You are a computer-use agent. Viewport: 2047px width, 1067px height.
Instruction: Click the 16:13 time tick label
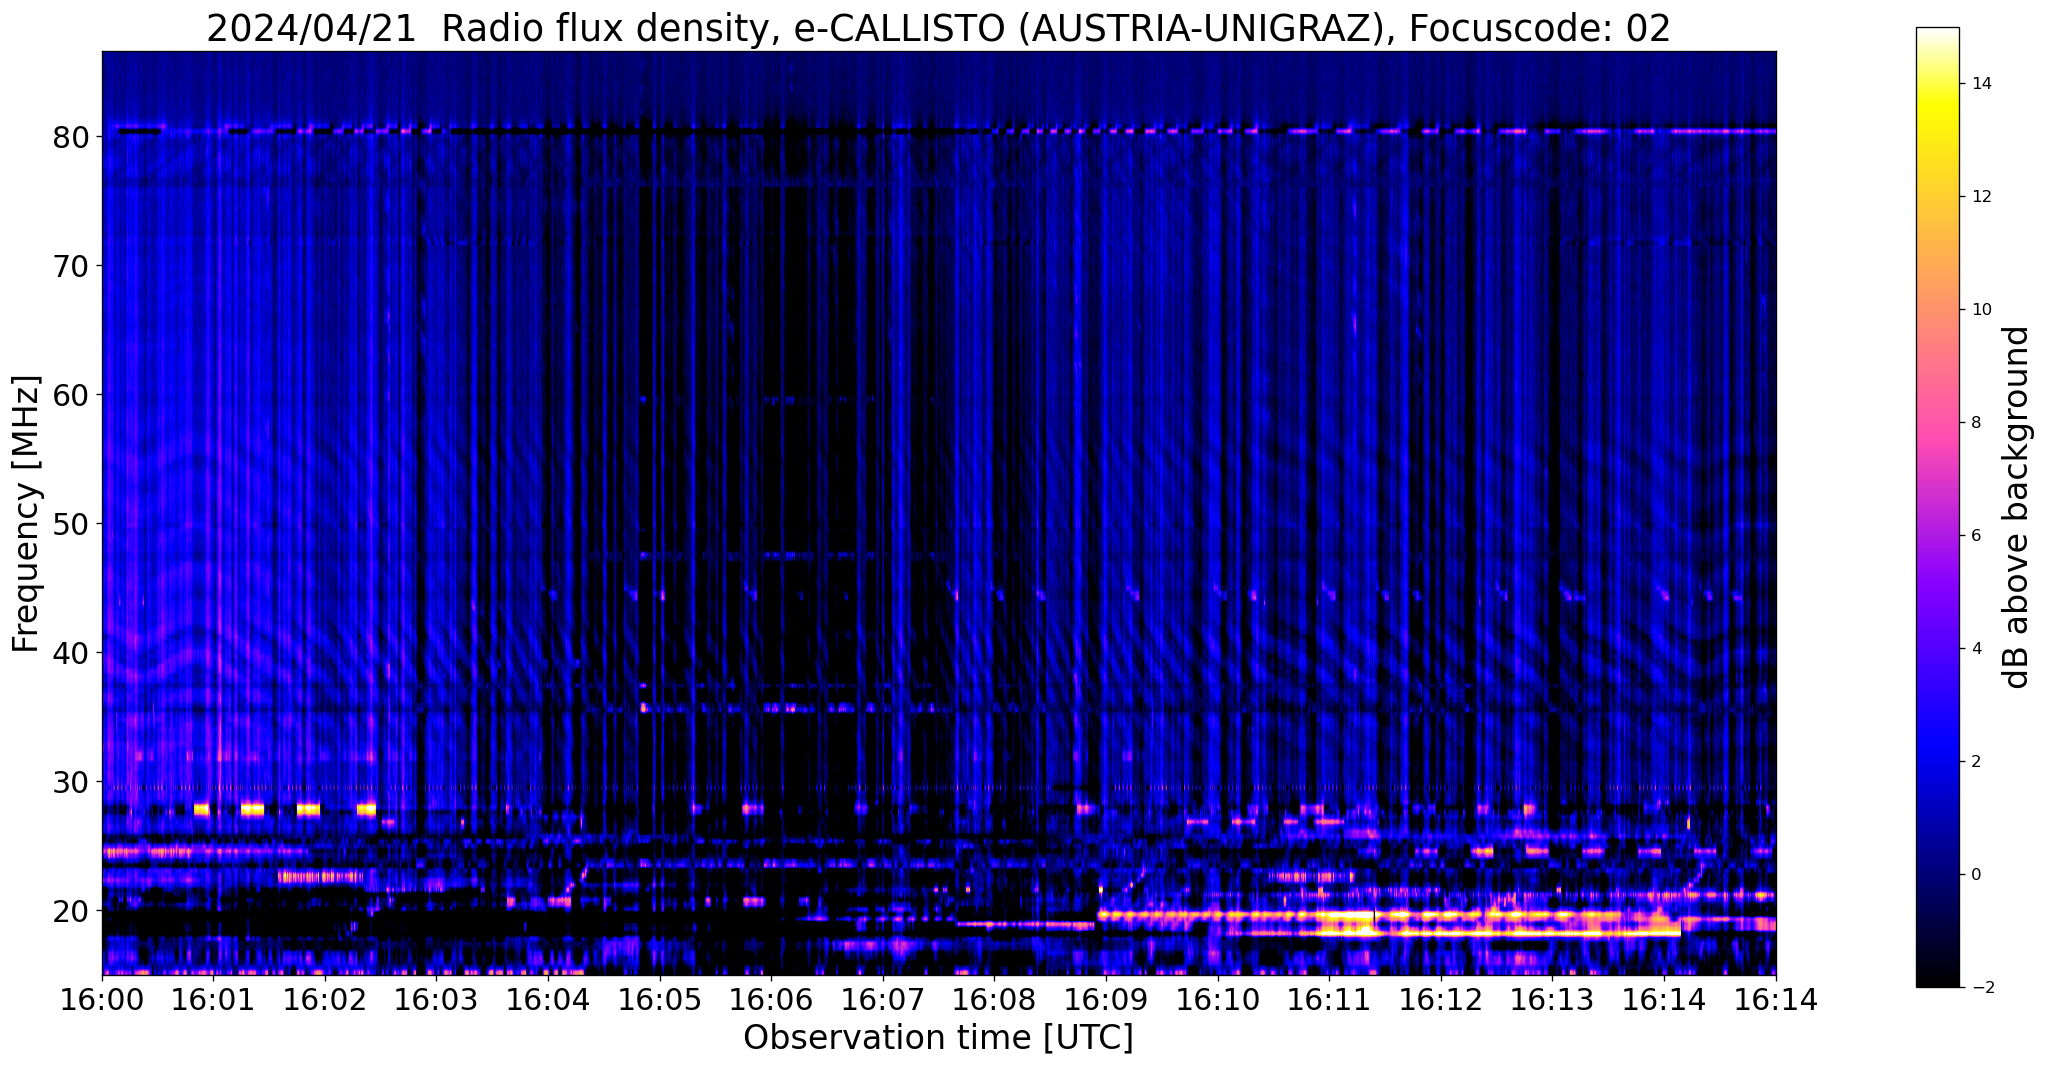click(x=1553, y=999)
